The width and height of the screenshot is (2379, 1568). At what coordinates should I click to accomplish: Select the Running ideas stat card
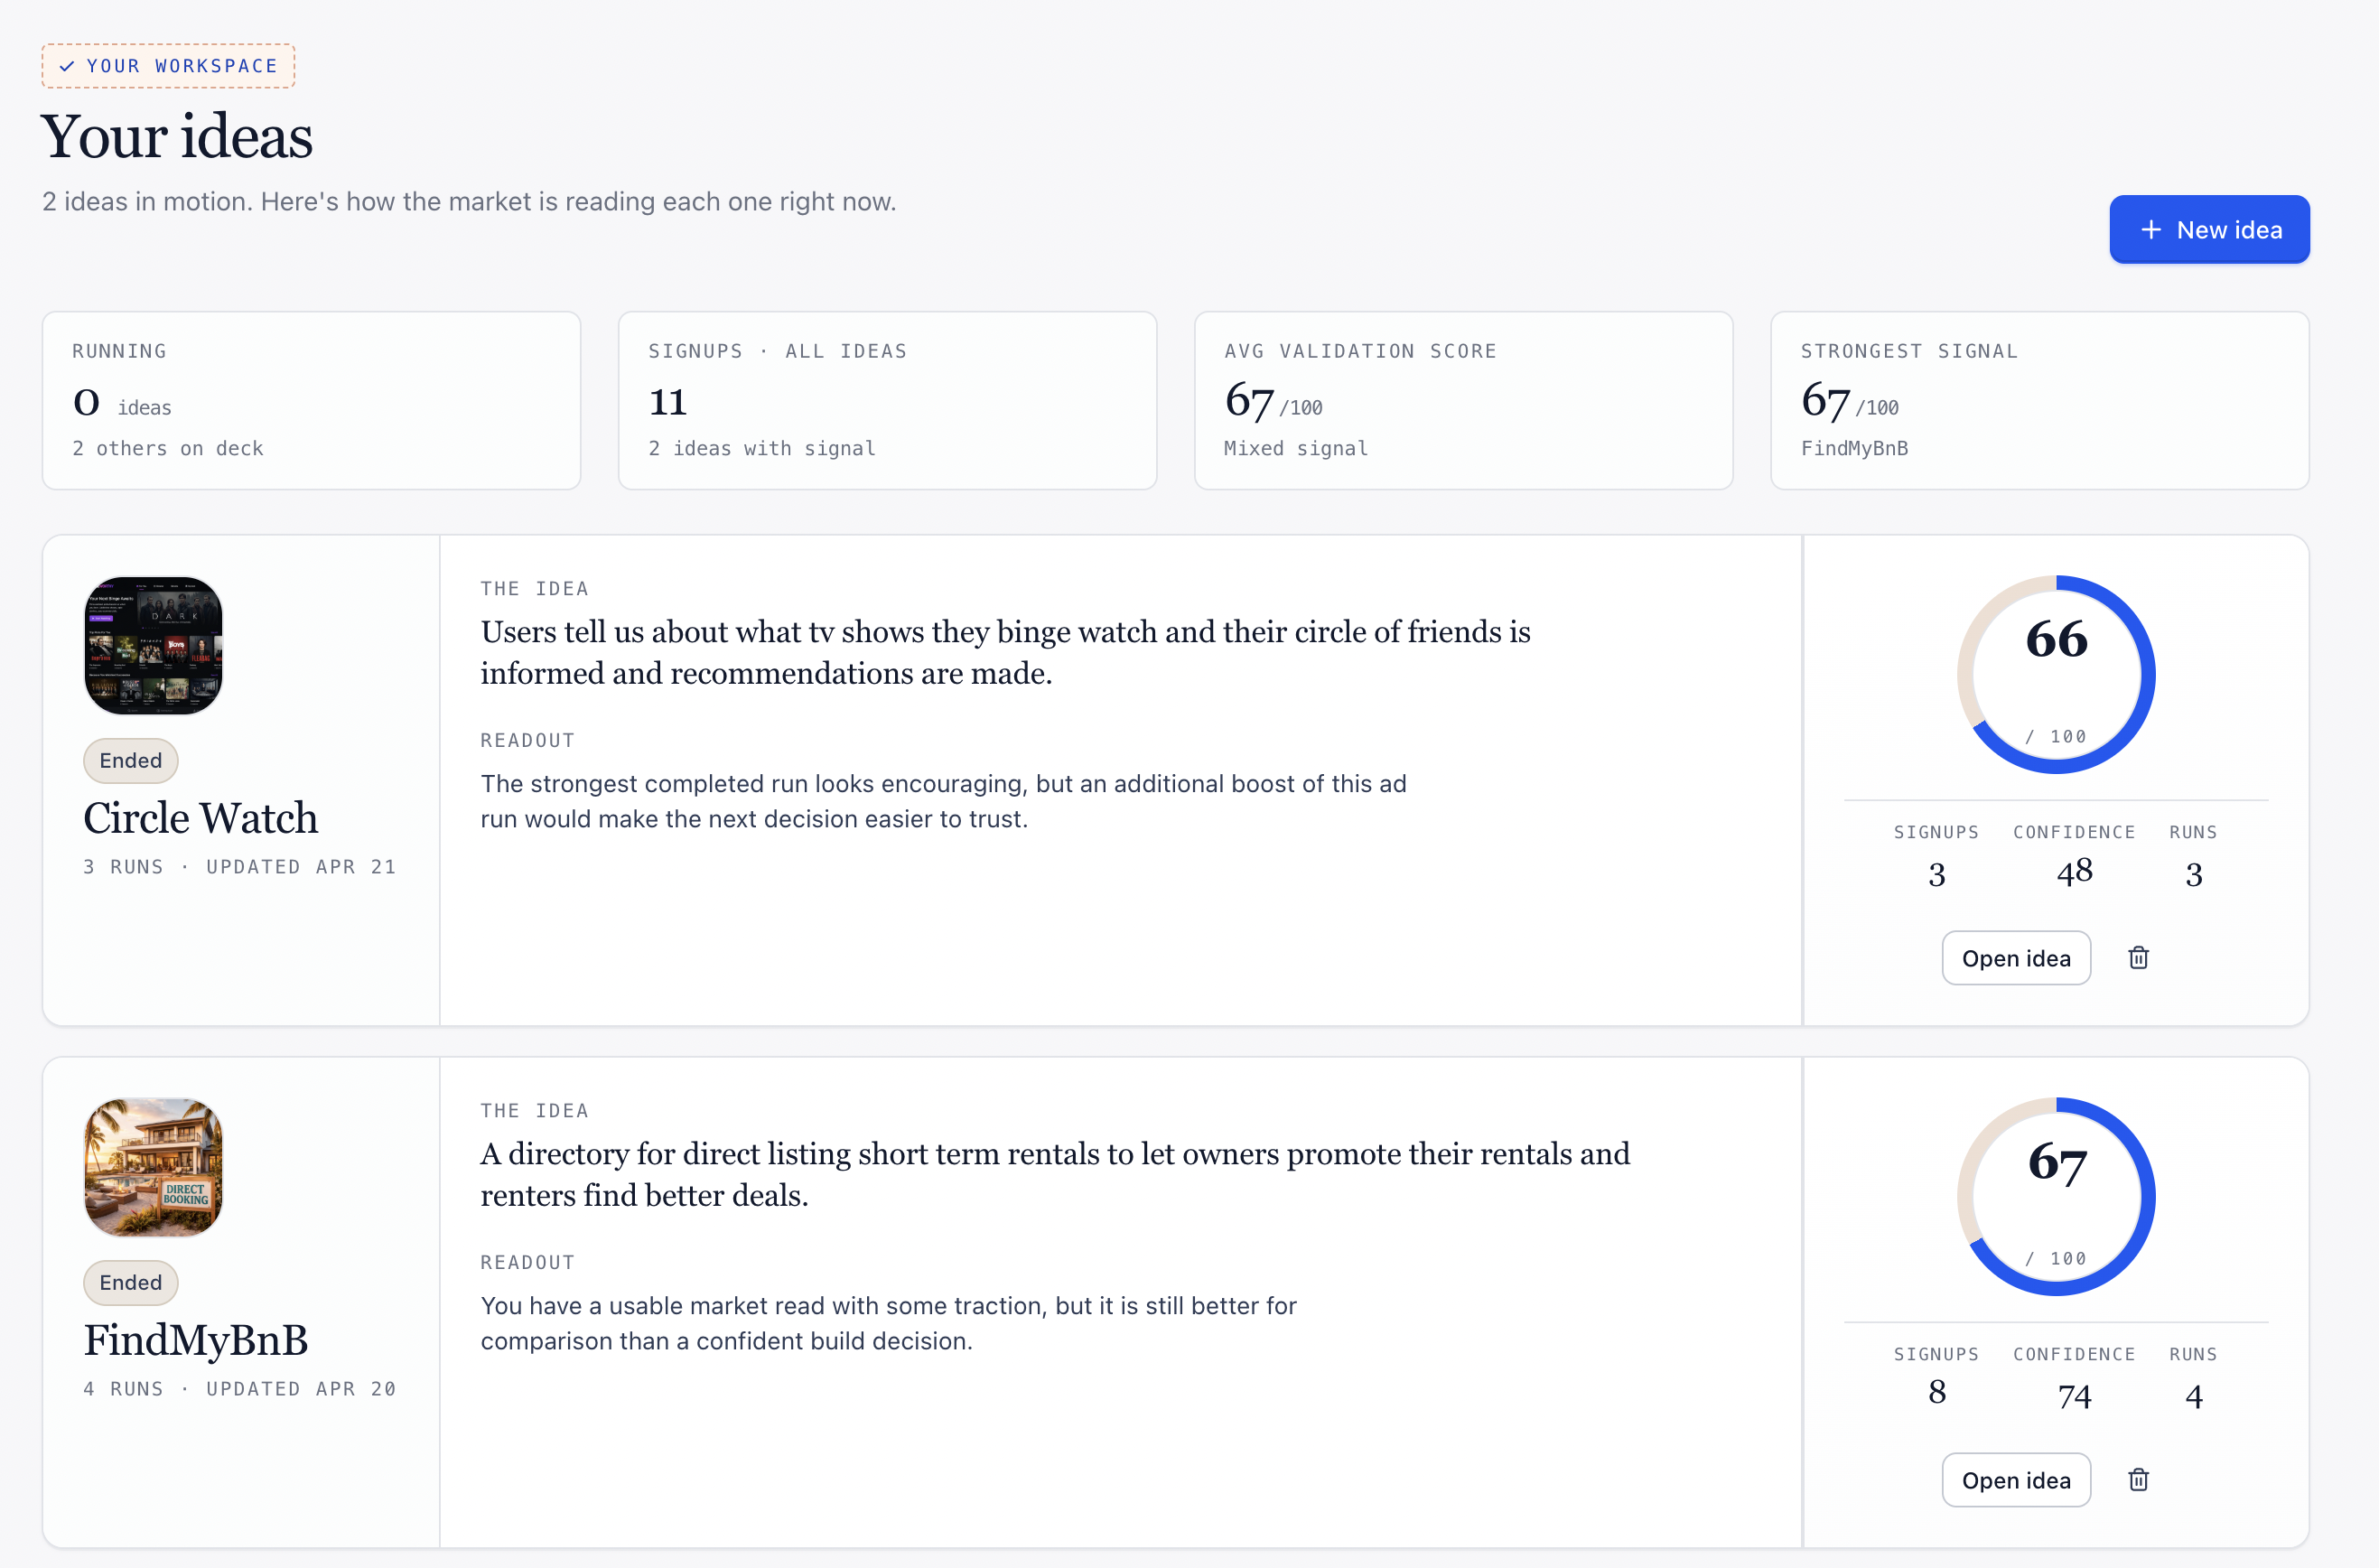click(311, 400)
